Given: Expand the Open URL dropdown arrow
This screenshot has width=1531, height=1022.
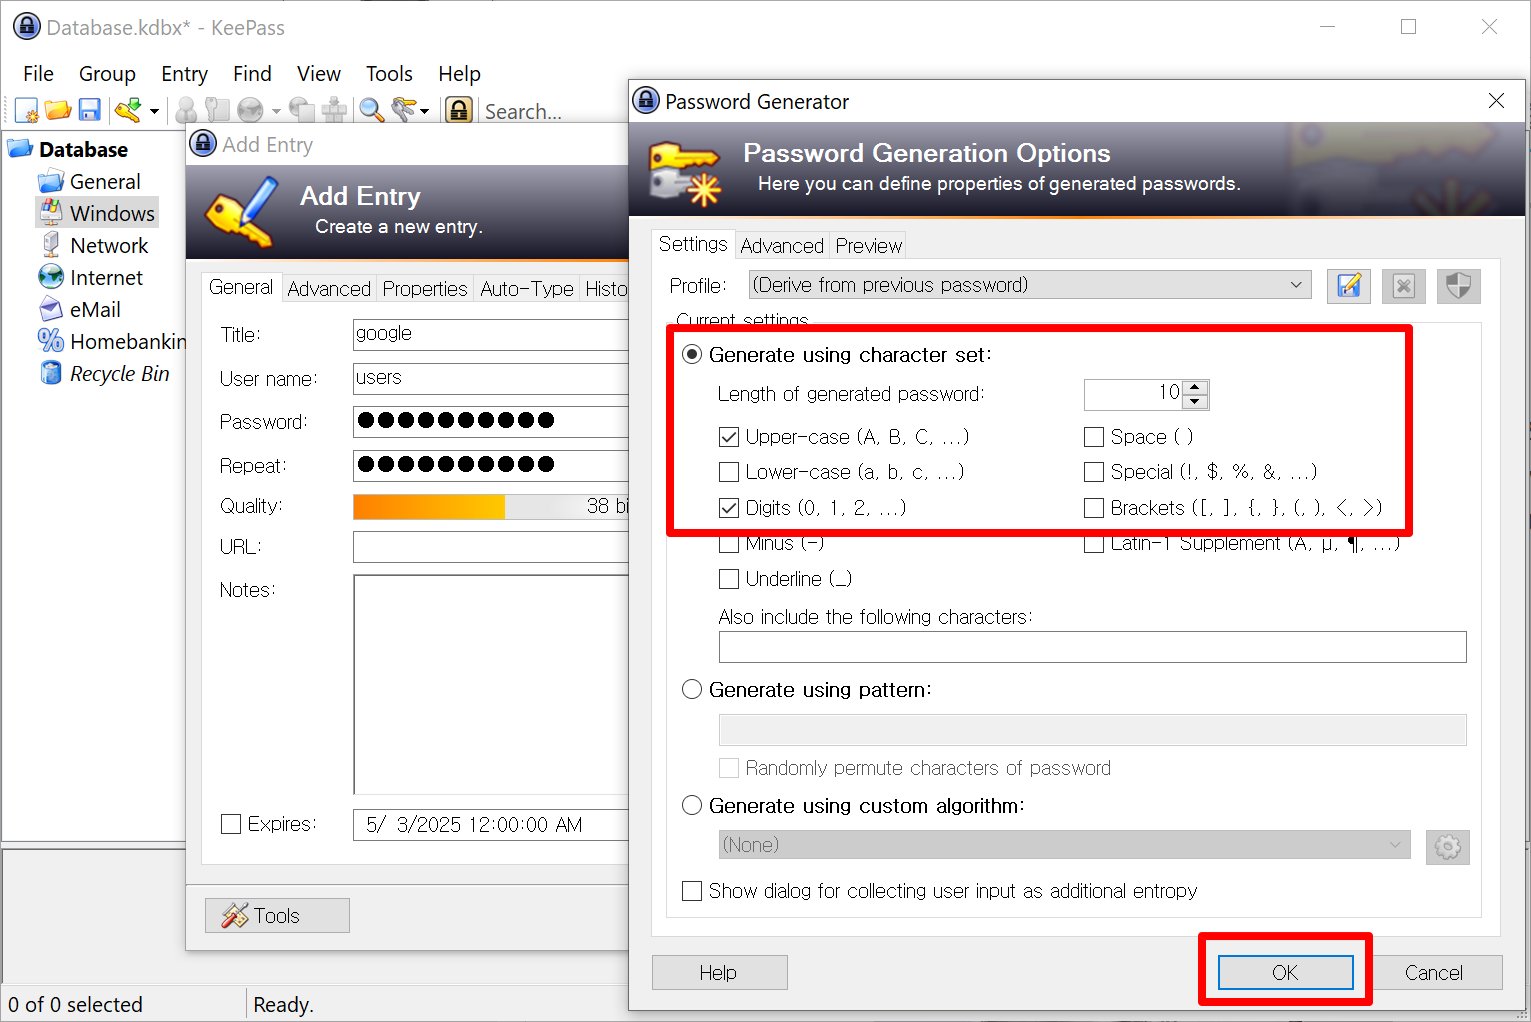Looking at the screenshot, I should (x=276, y=111).
